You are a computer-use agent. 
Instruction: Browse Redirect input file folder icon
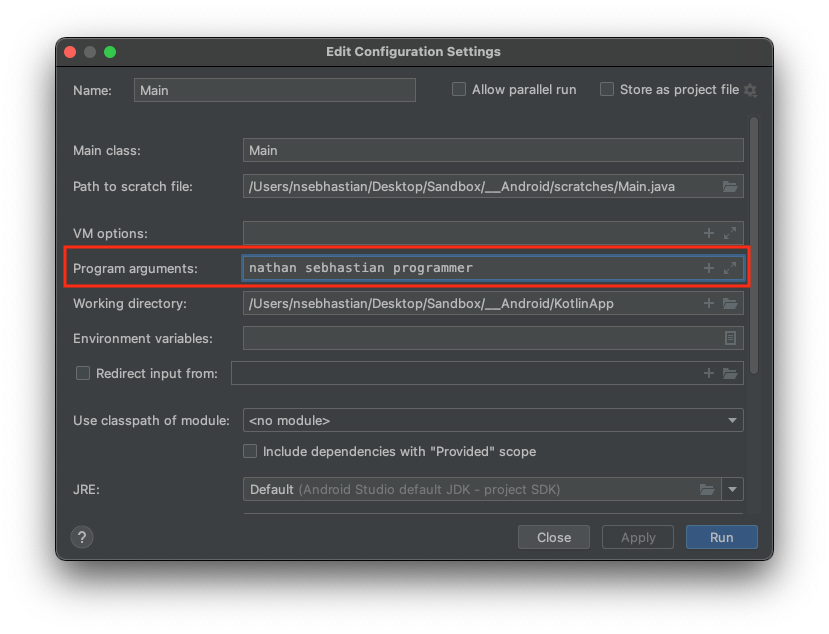coord(730,373)
